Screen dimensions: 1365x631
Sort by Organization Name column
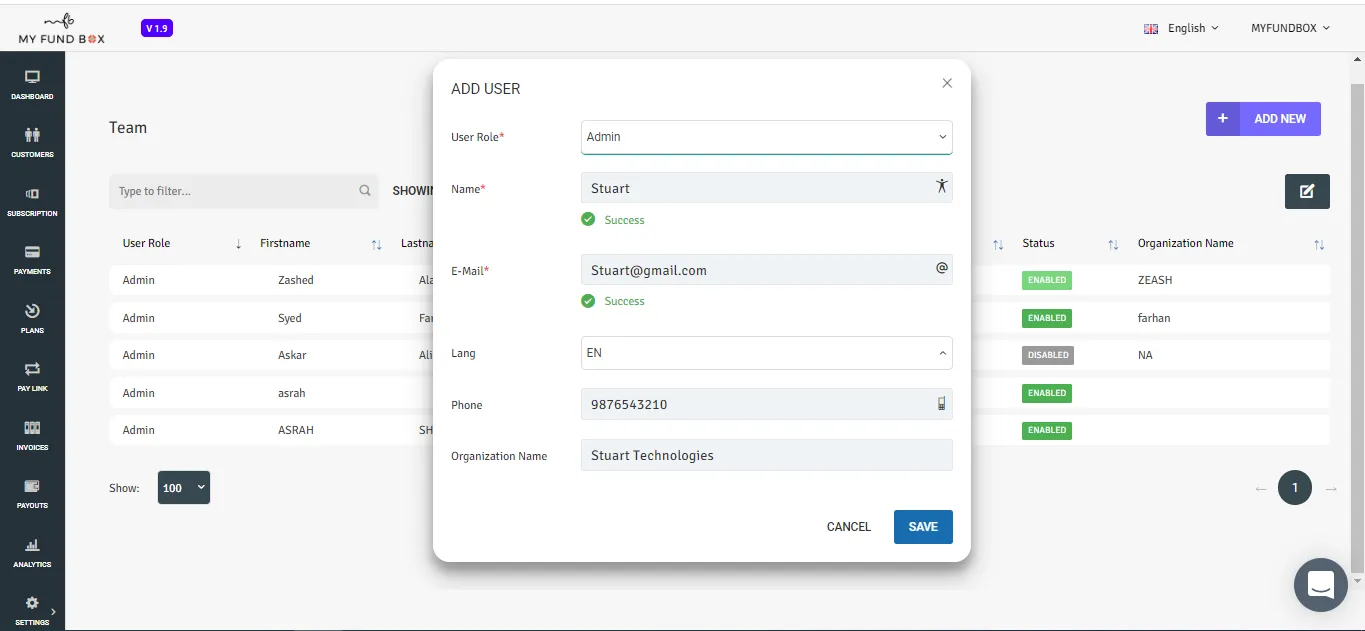point(1319,244)
